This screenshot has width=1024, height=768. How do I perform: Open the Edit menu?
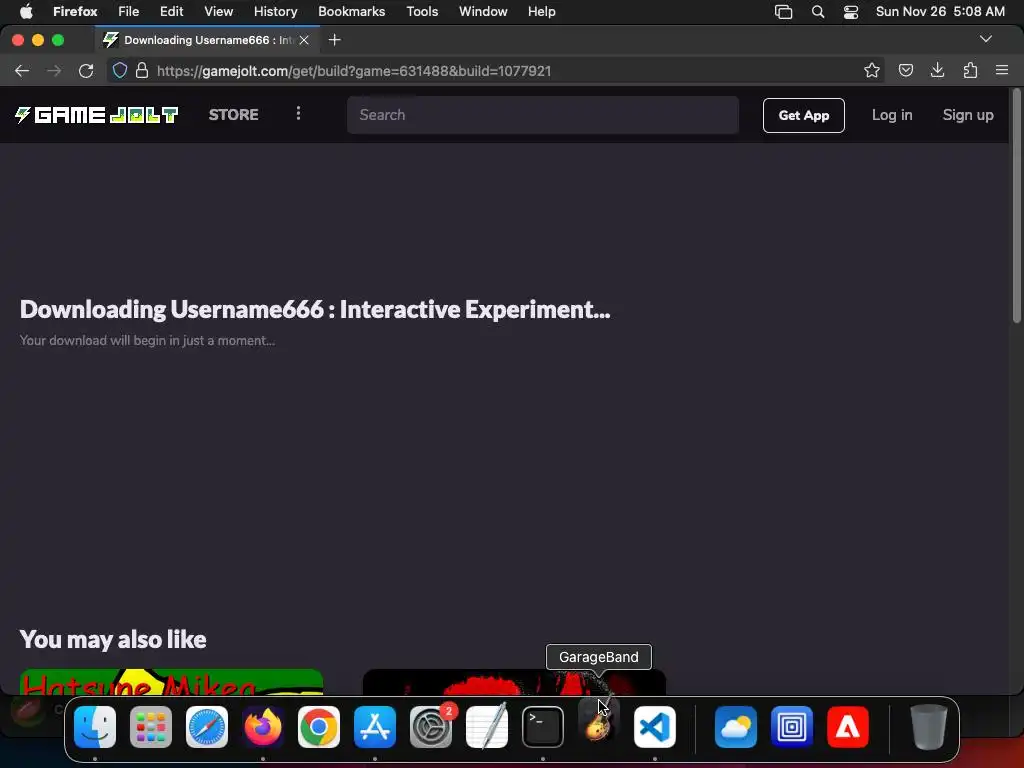(171, 11)
